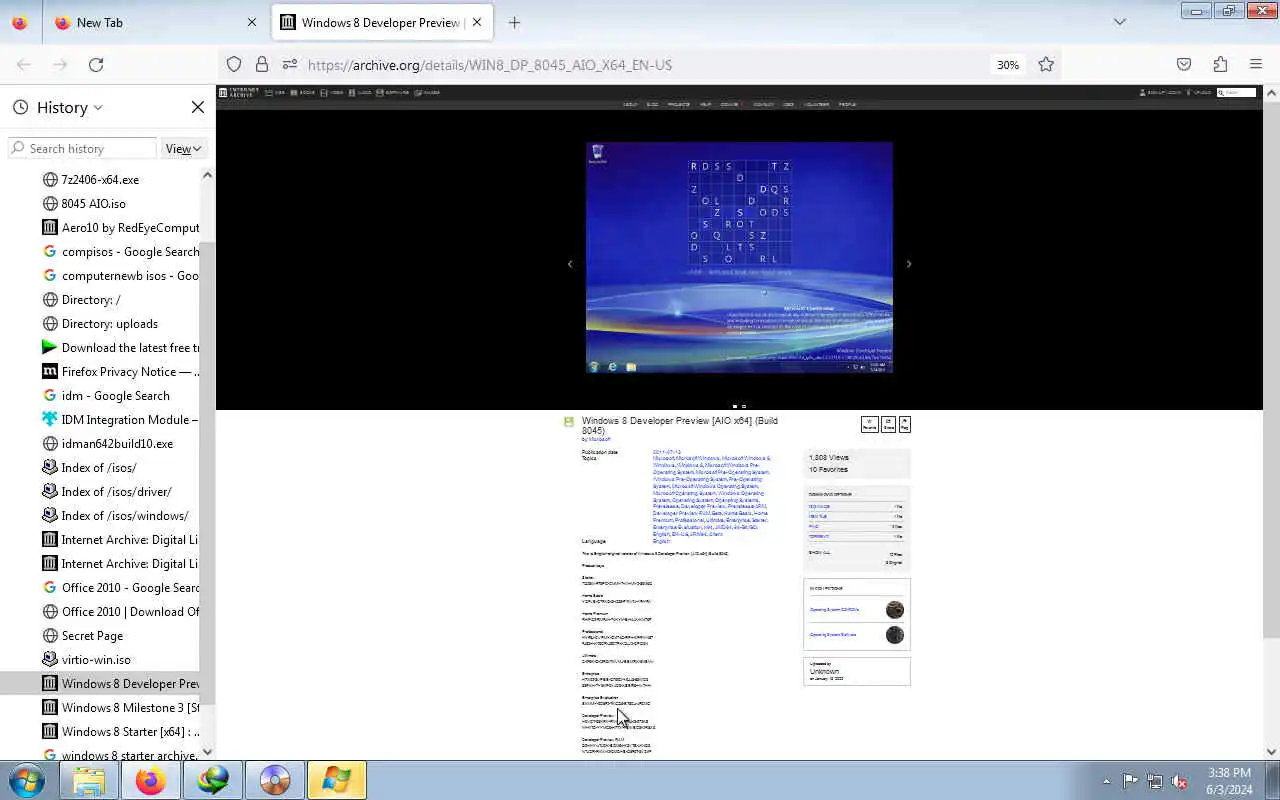Viewport: 1280px width, 800px height.
Task: Switch to the New Tab tab
Action: tap(155, 22)
